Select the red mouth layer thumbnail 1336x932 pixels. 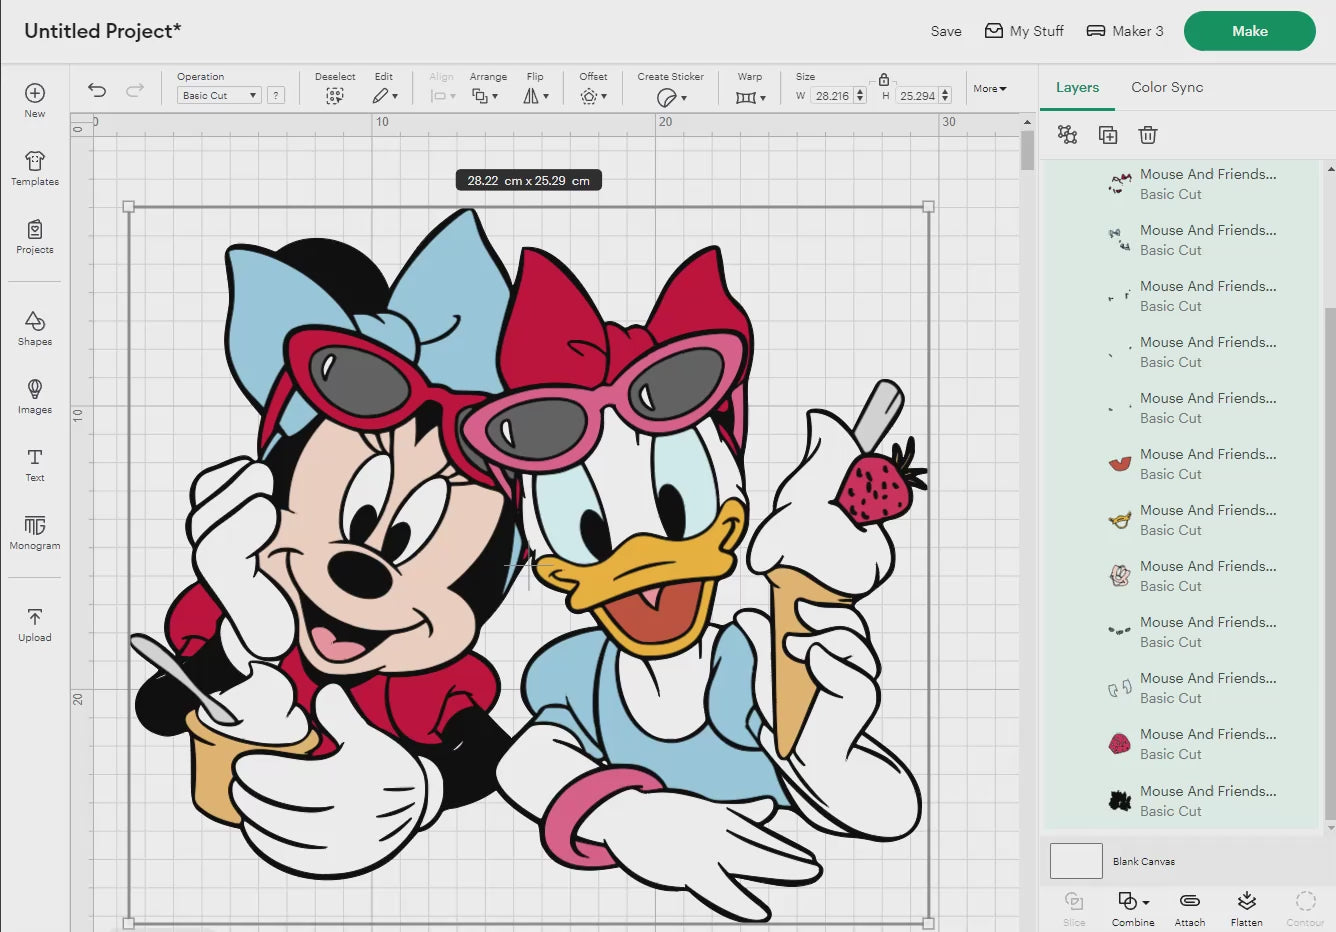pyautogui.click(x=1120, y=464)
